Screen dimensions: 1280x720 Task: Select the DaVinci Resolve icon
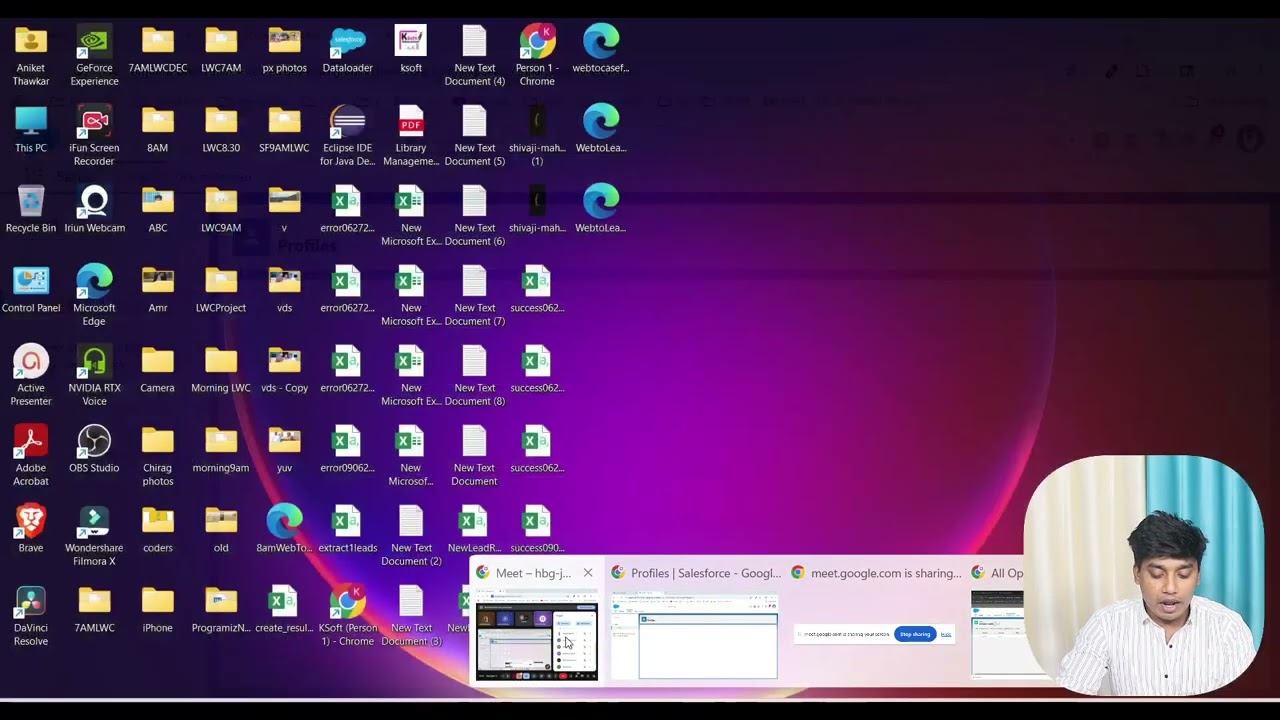(31, 616)
